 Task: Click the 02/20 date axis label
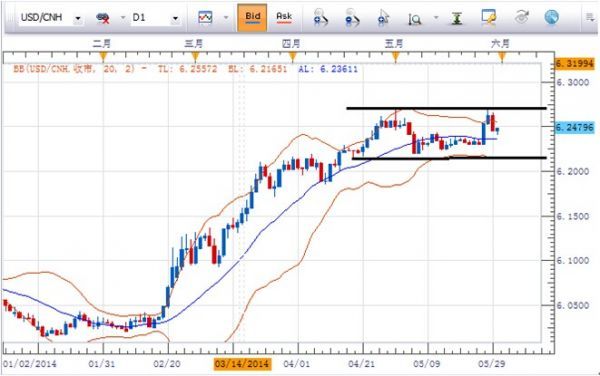coord(166,364)
